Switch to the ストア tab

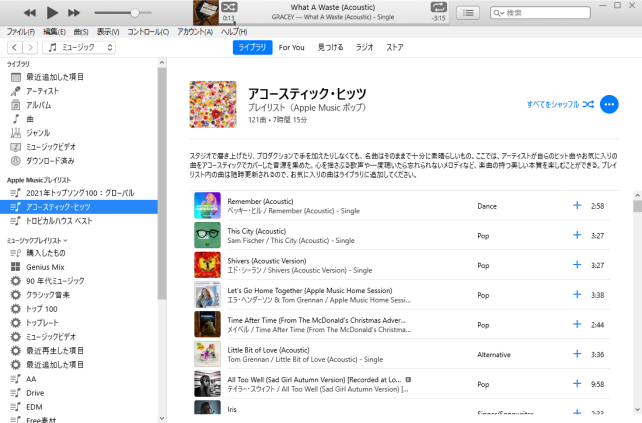pyautogui.click(x=395, y=48)
